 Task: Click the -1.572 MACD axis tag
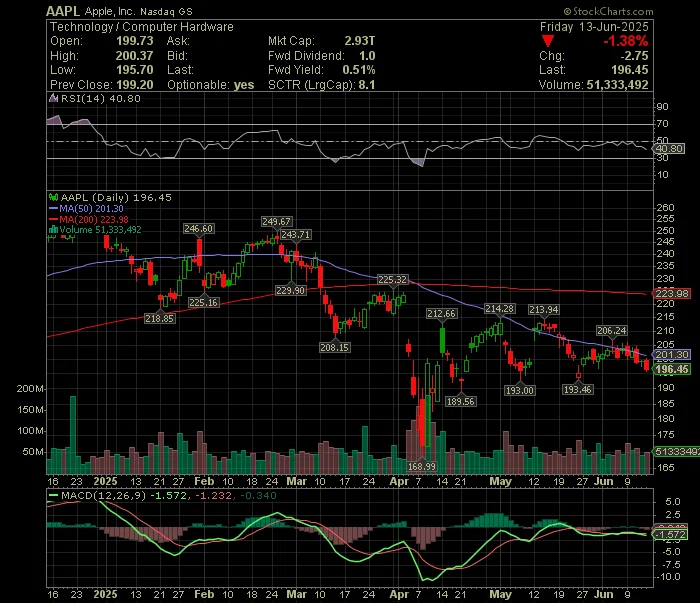point(670,534)
